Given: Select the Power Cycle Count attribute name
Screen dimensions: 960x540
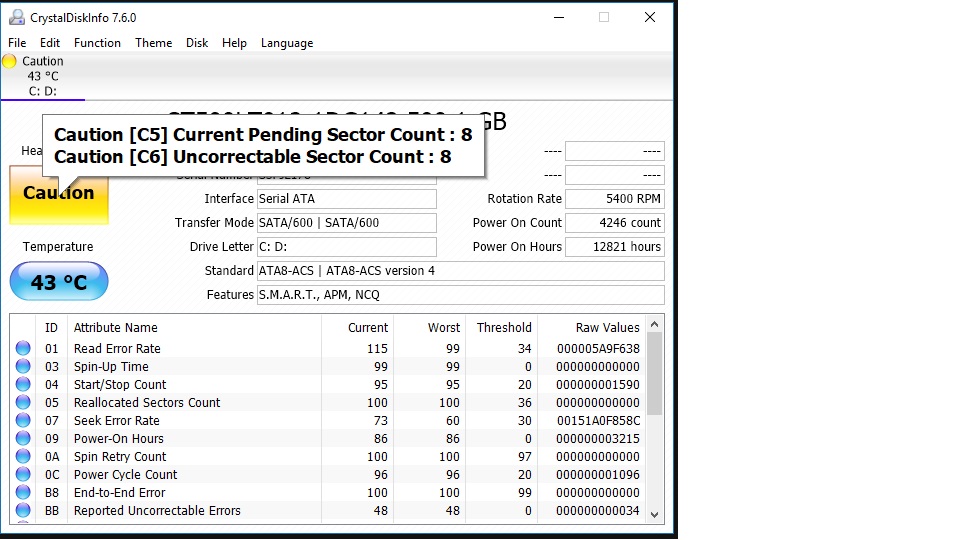Looking at the screenshot, I should tap(126, 474).
